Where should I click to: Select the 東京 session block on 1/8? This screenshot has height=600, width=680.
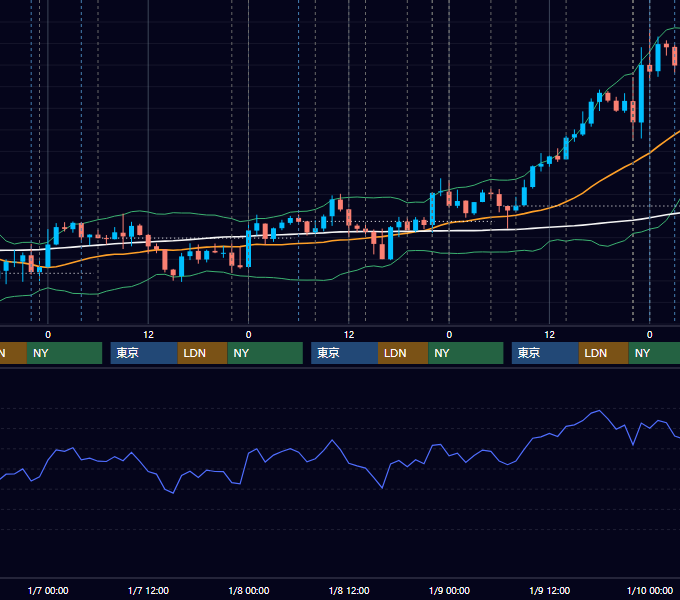[x=345, y=353]
